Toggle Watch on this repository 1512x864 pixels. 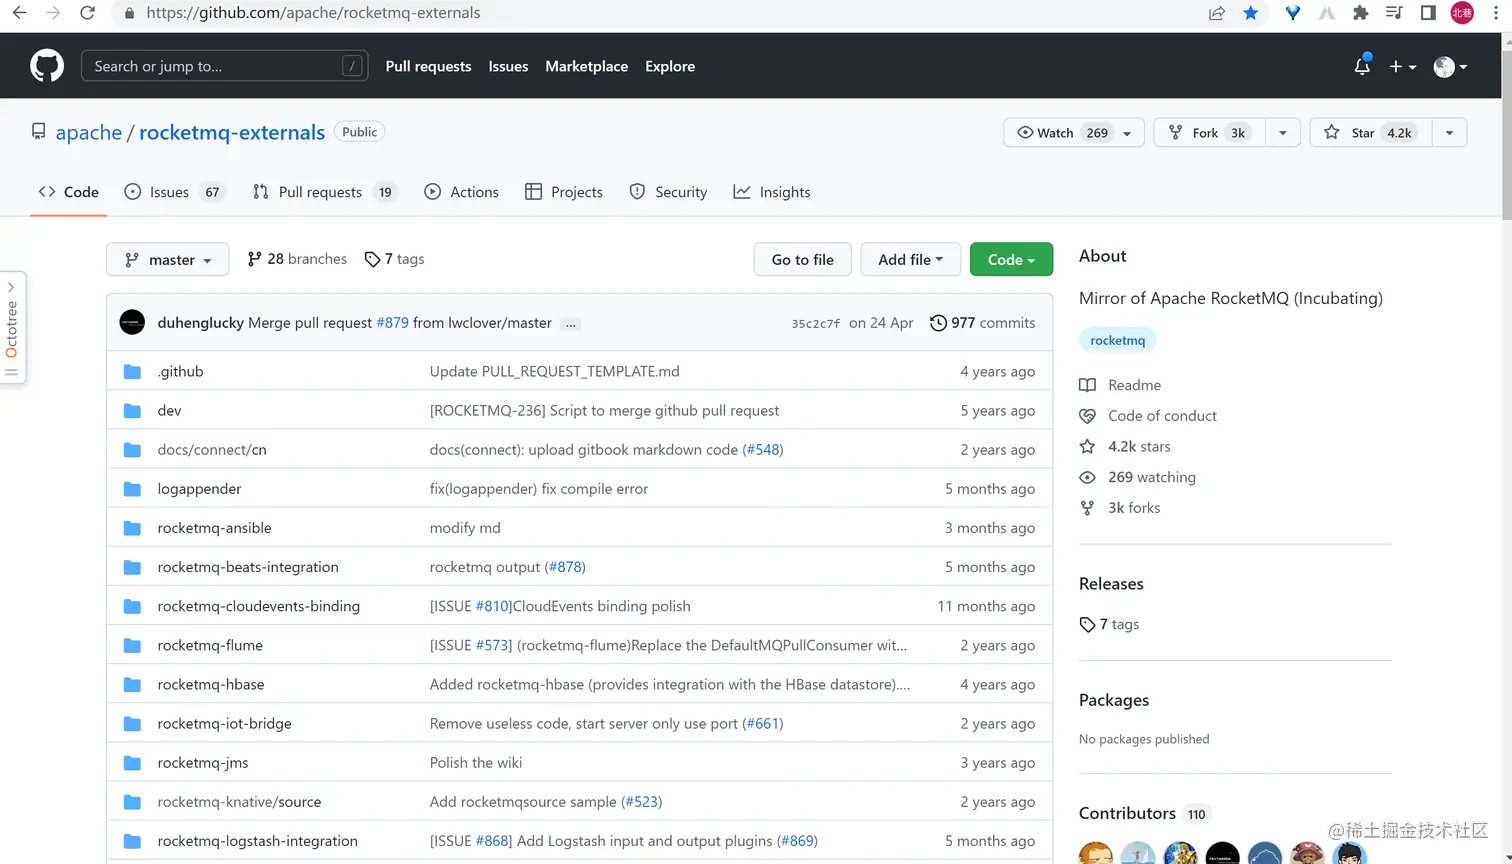1073,132
